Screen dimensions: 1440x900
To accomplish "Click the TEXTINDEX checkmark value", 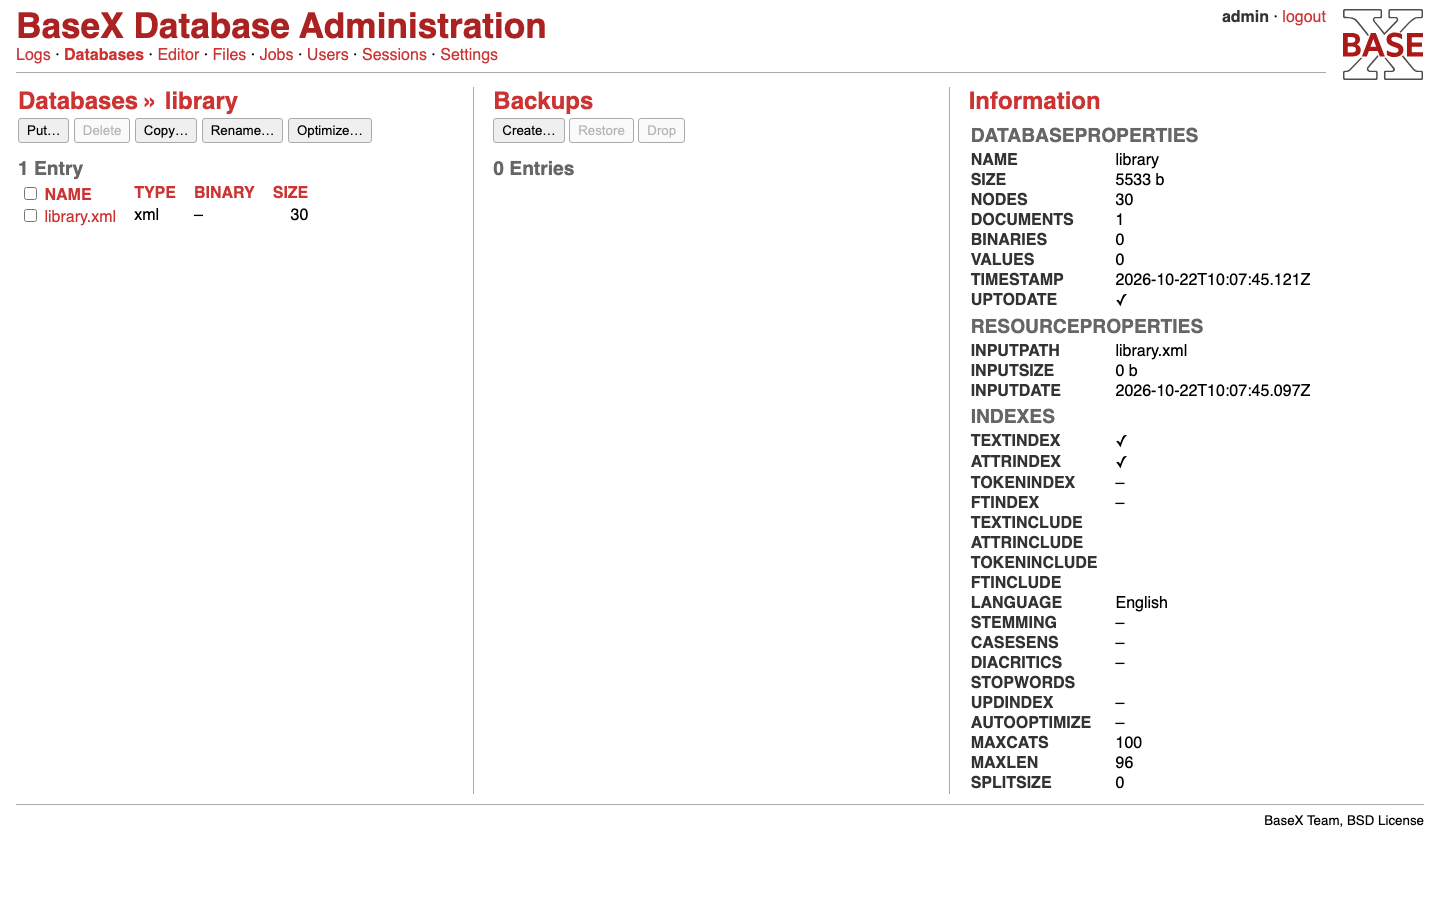I will [x=1121, y=441].
